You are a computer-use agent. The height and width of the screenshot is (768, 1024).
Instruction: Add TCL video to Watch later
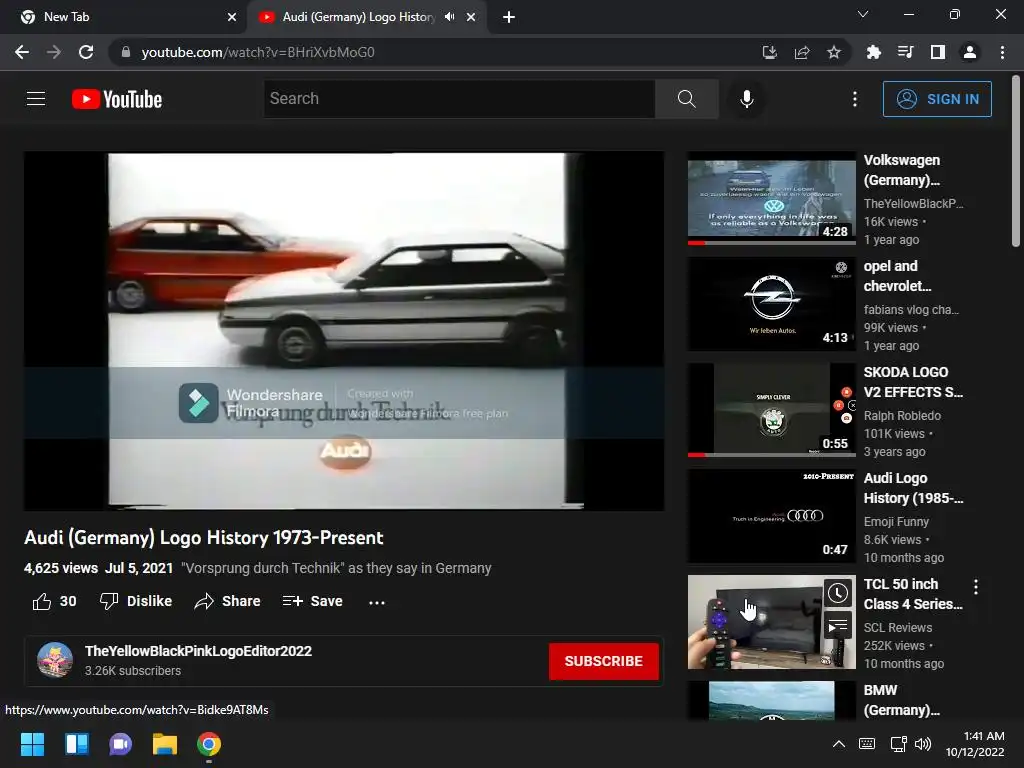coord(838,593)
